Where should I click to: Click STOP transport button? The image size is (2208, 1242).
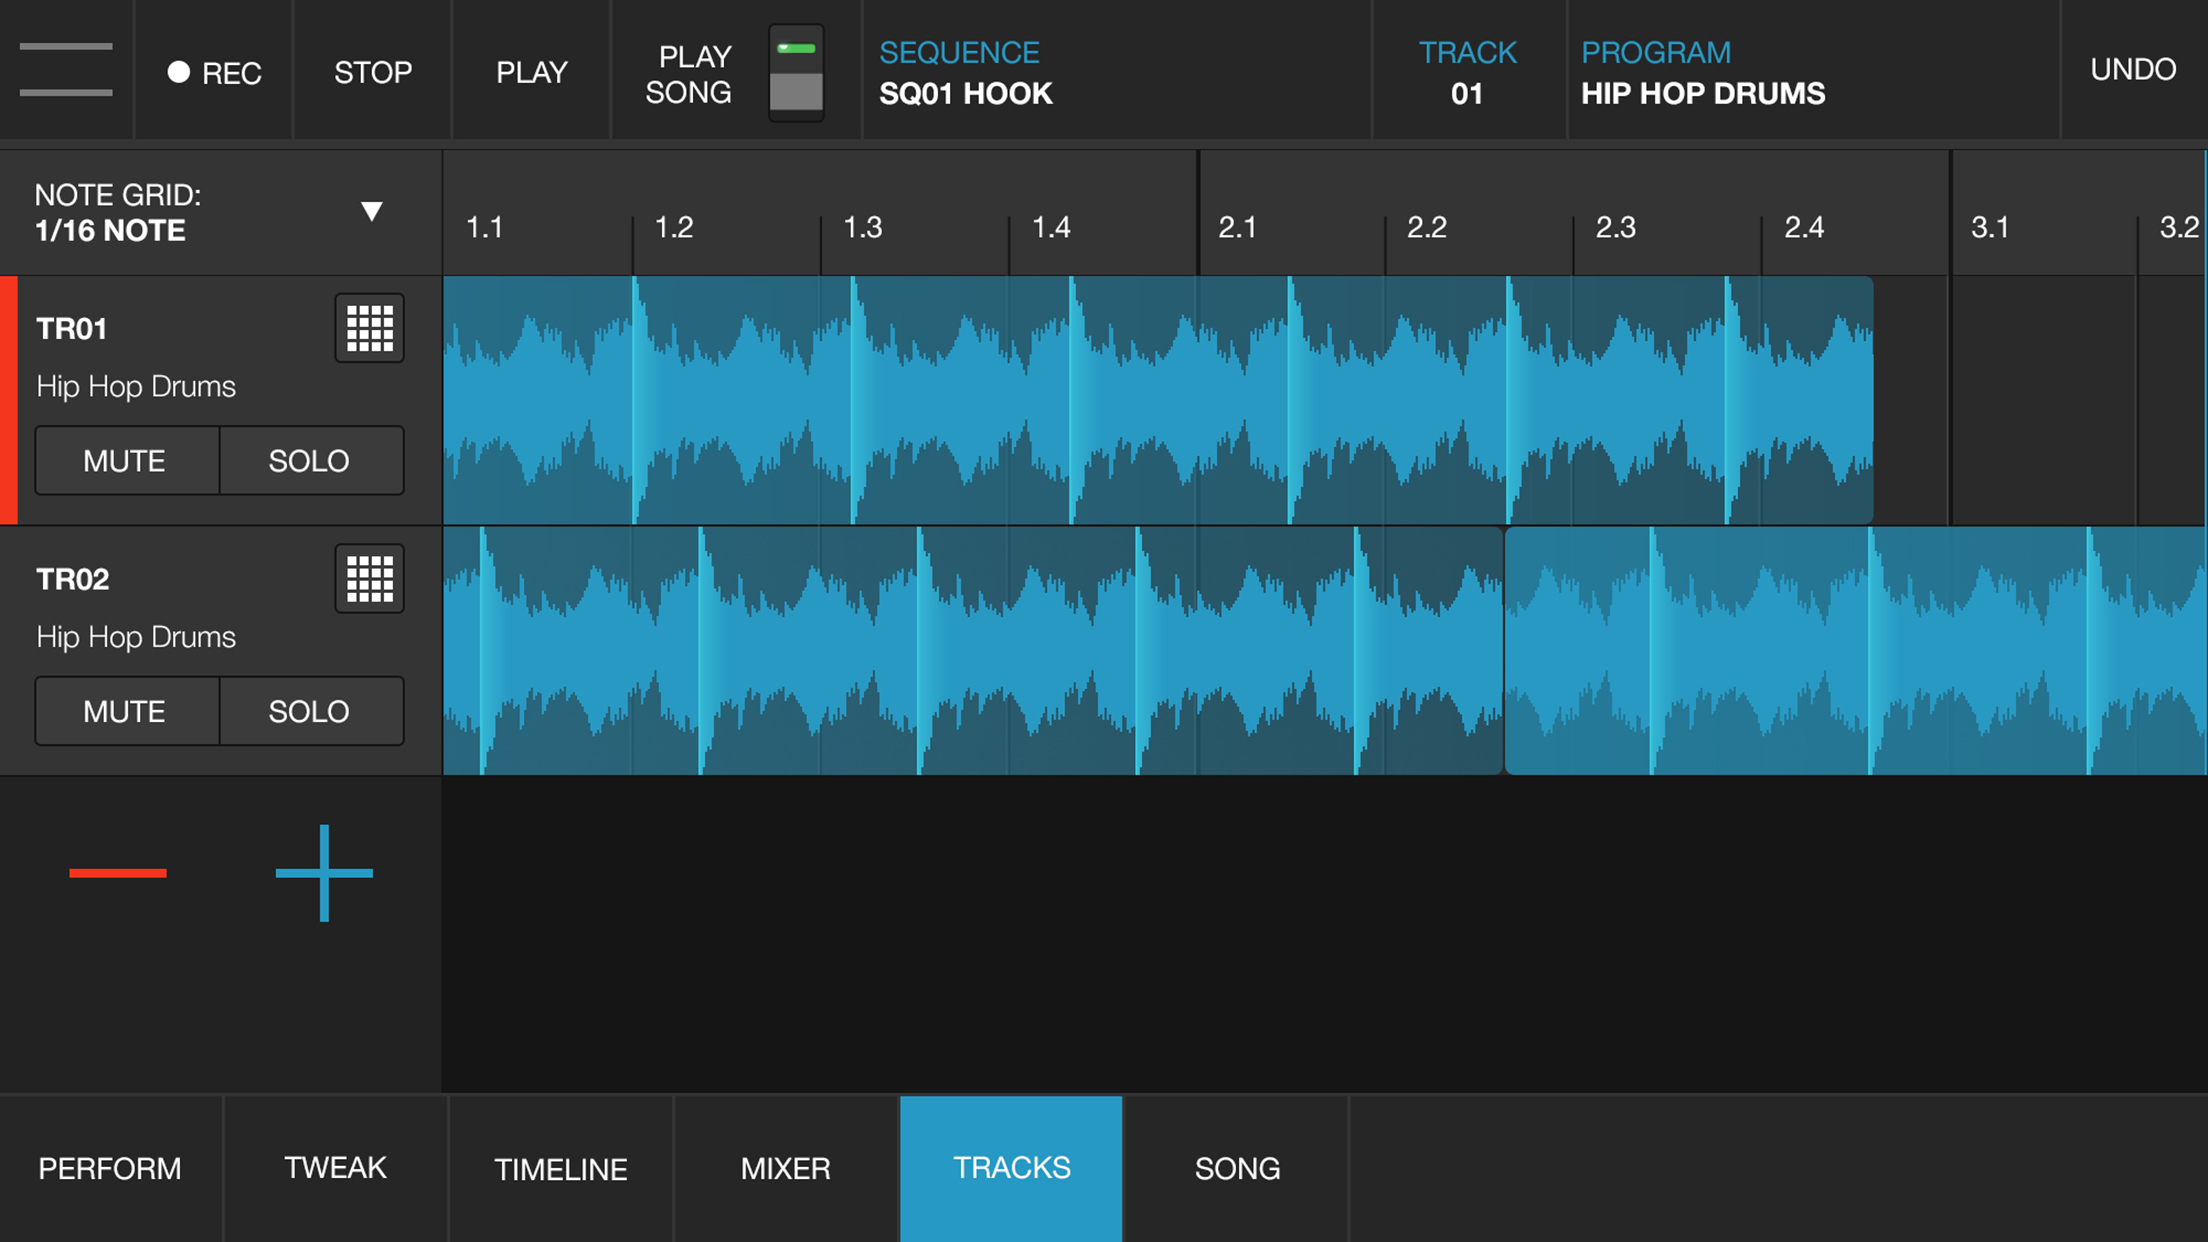pyautogui.click(x=373, y=72)
